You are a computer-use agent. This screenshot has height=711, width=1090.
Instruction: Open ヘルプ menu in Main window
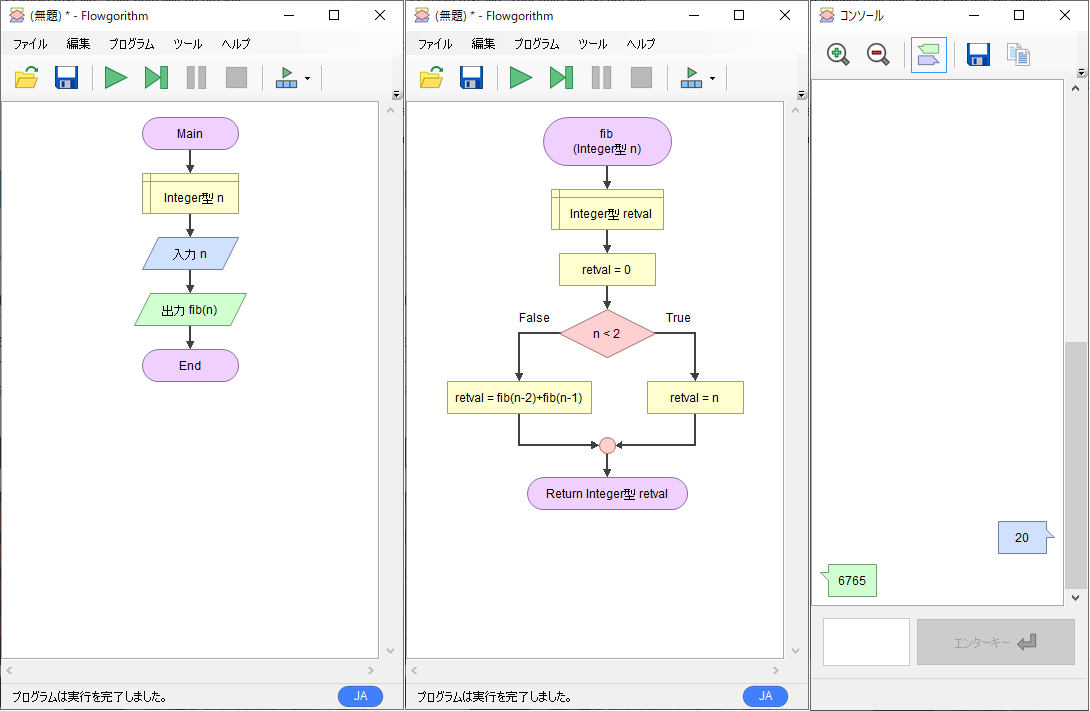coord(236,44)
